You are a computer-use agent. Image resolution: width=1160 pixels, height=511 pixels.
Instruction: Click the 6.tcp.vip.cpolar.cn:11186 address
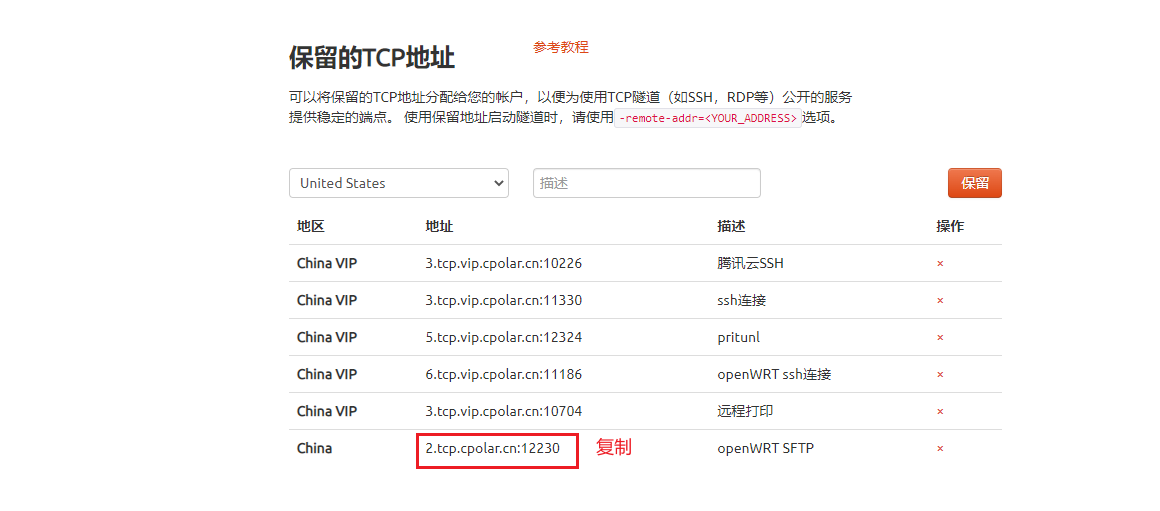[x=503, y=374]
